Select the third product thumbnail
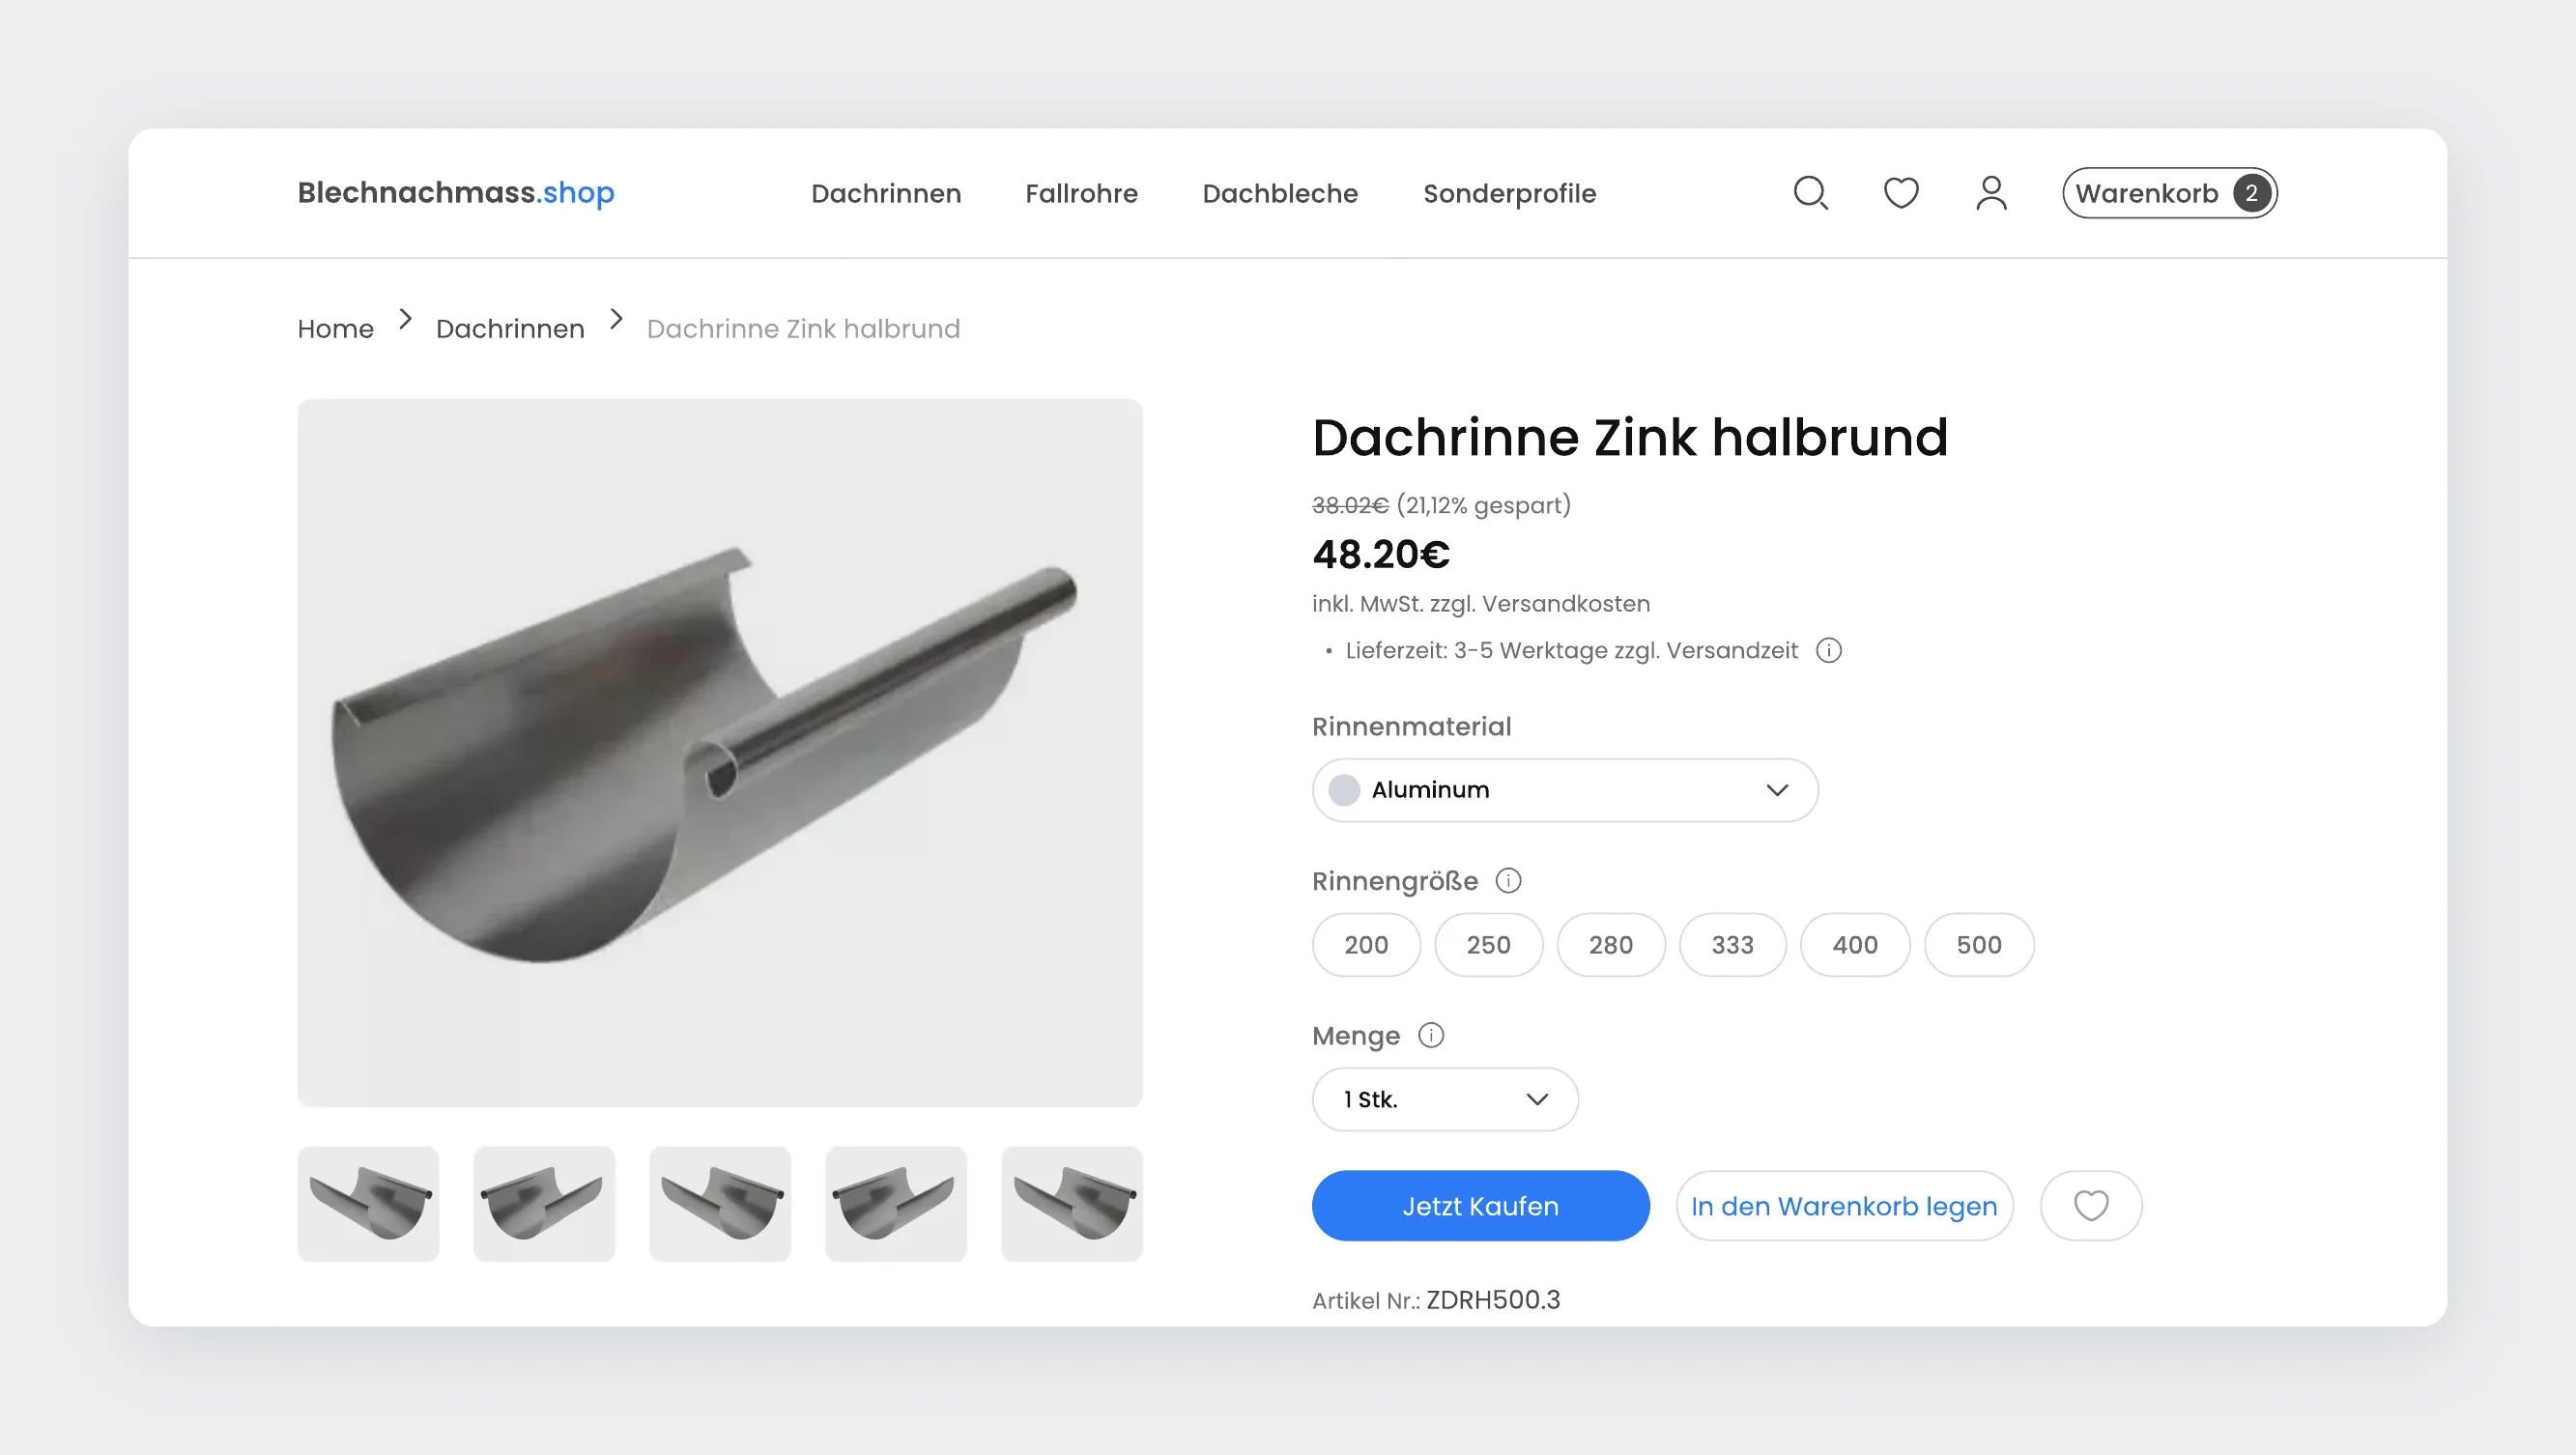The width and height of the screenshot is (2576, 1455). tap(720, 1204)
